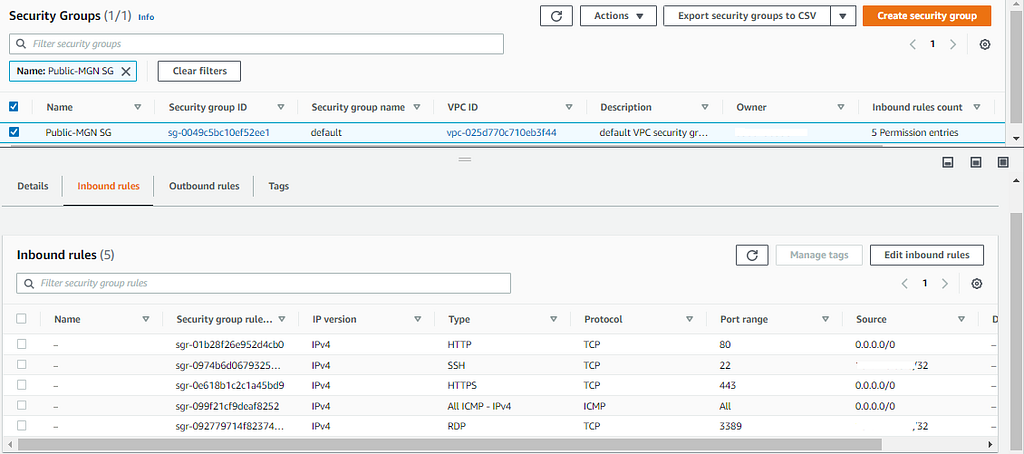Refresh the Security Groups list
Screen dimensions: 1024x454
pyautogui.click(x=556, y=16)
